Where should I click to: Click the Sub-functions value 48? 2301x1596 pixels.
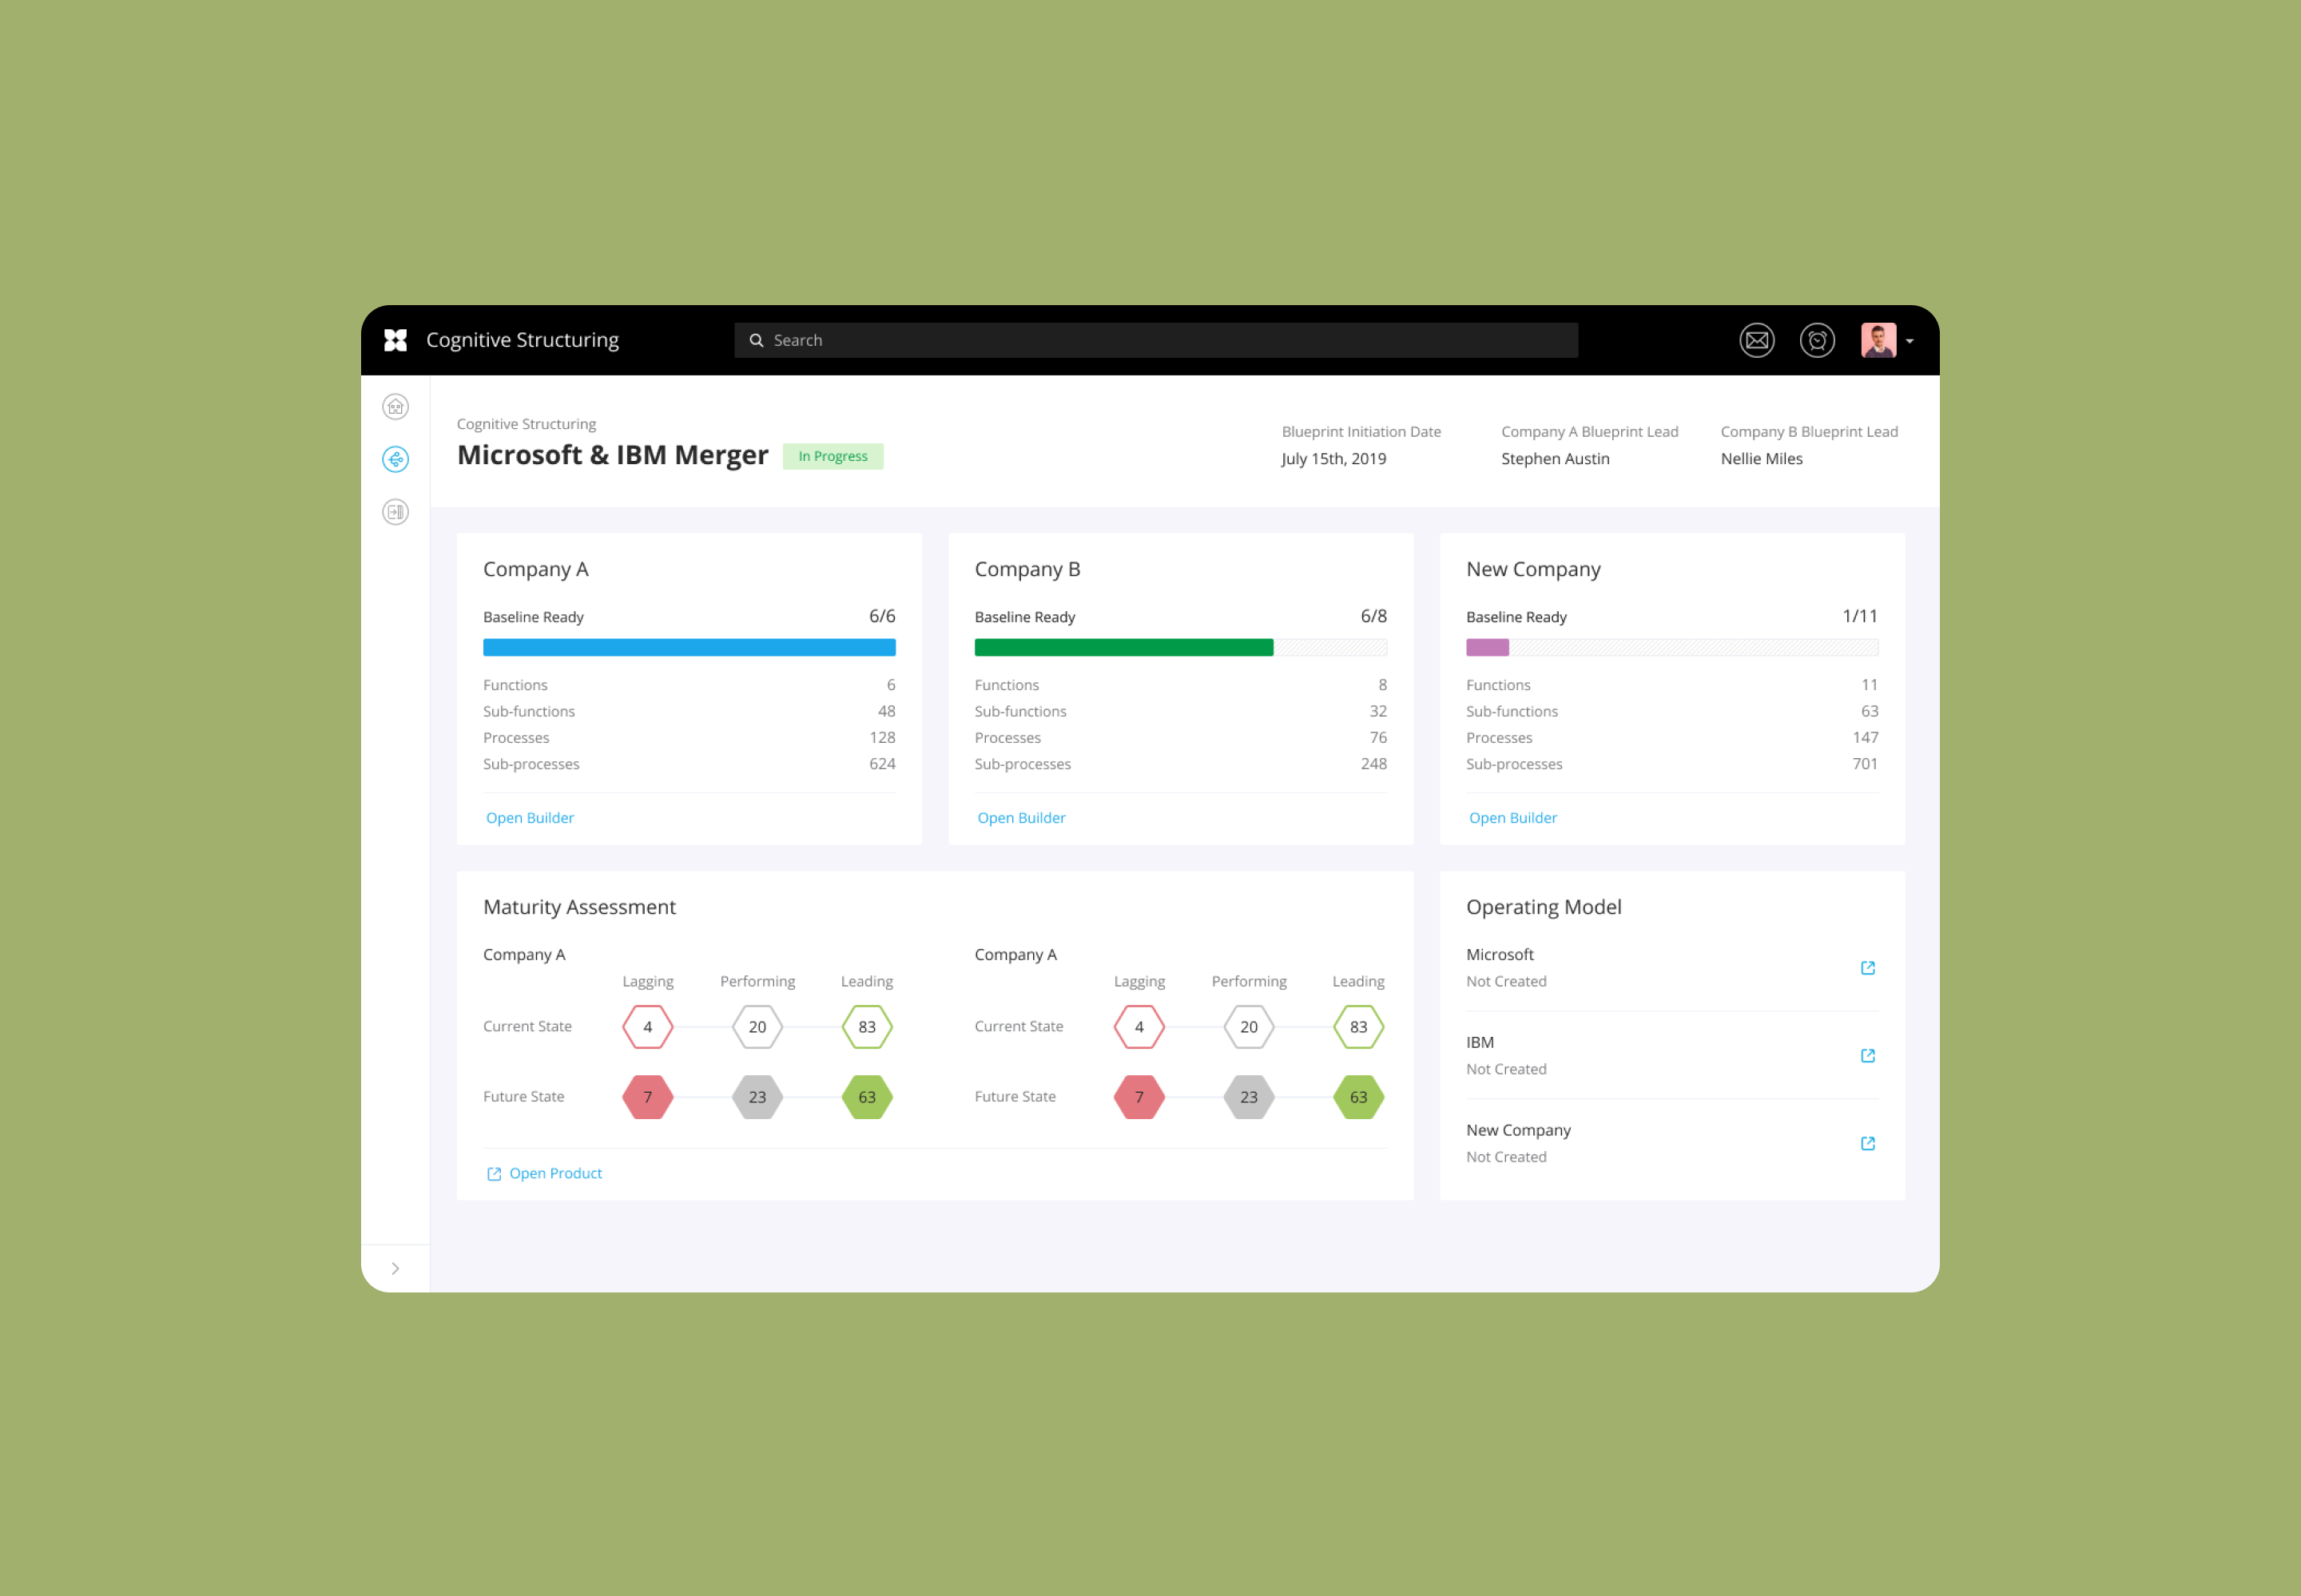pyautogui.click(x=886, y=712)
